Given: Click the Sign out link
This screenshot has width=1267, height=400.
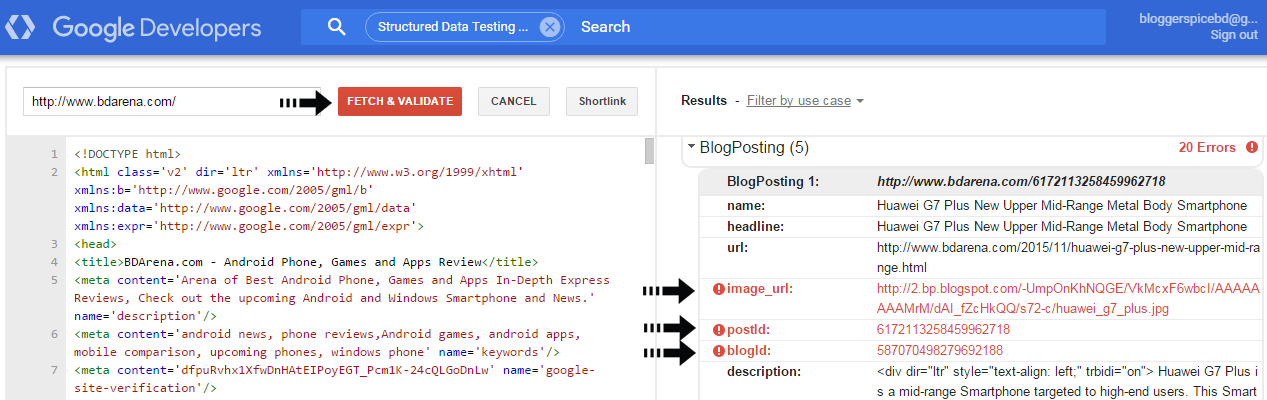Looking at the screenshot, I should (x=1233, y=35).
